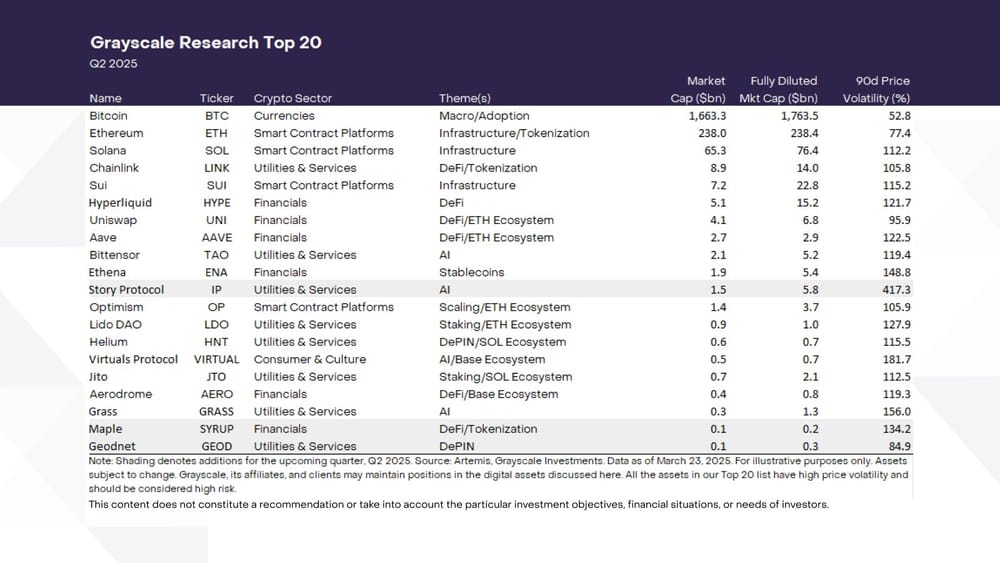Select the Name column header

(105, 98)
